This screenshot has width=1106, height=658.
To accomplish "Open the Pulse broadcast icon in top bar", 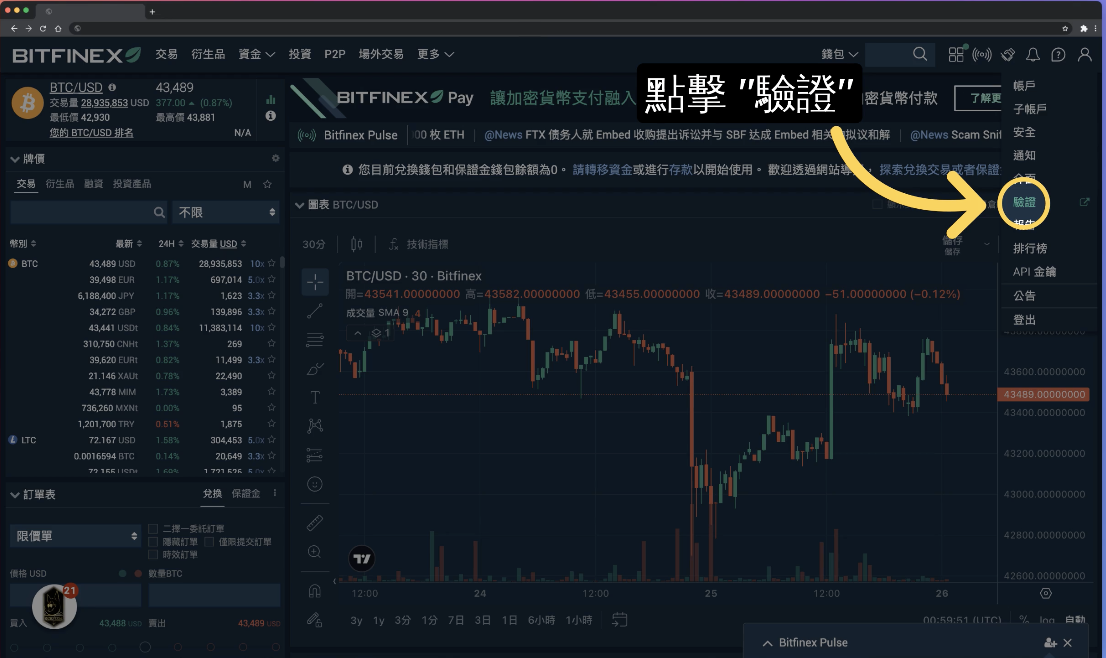I will click(982, 54).
